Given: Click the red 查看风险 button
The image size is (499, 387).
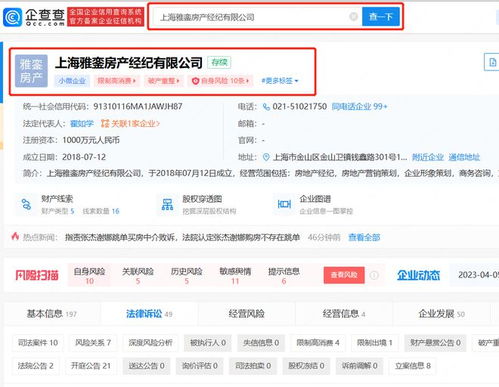Looking at the screenshot, I should pyautogui.click(x=344, y=275).
